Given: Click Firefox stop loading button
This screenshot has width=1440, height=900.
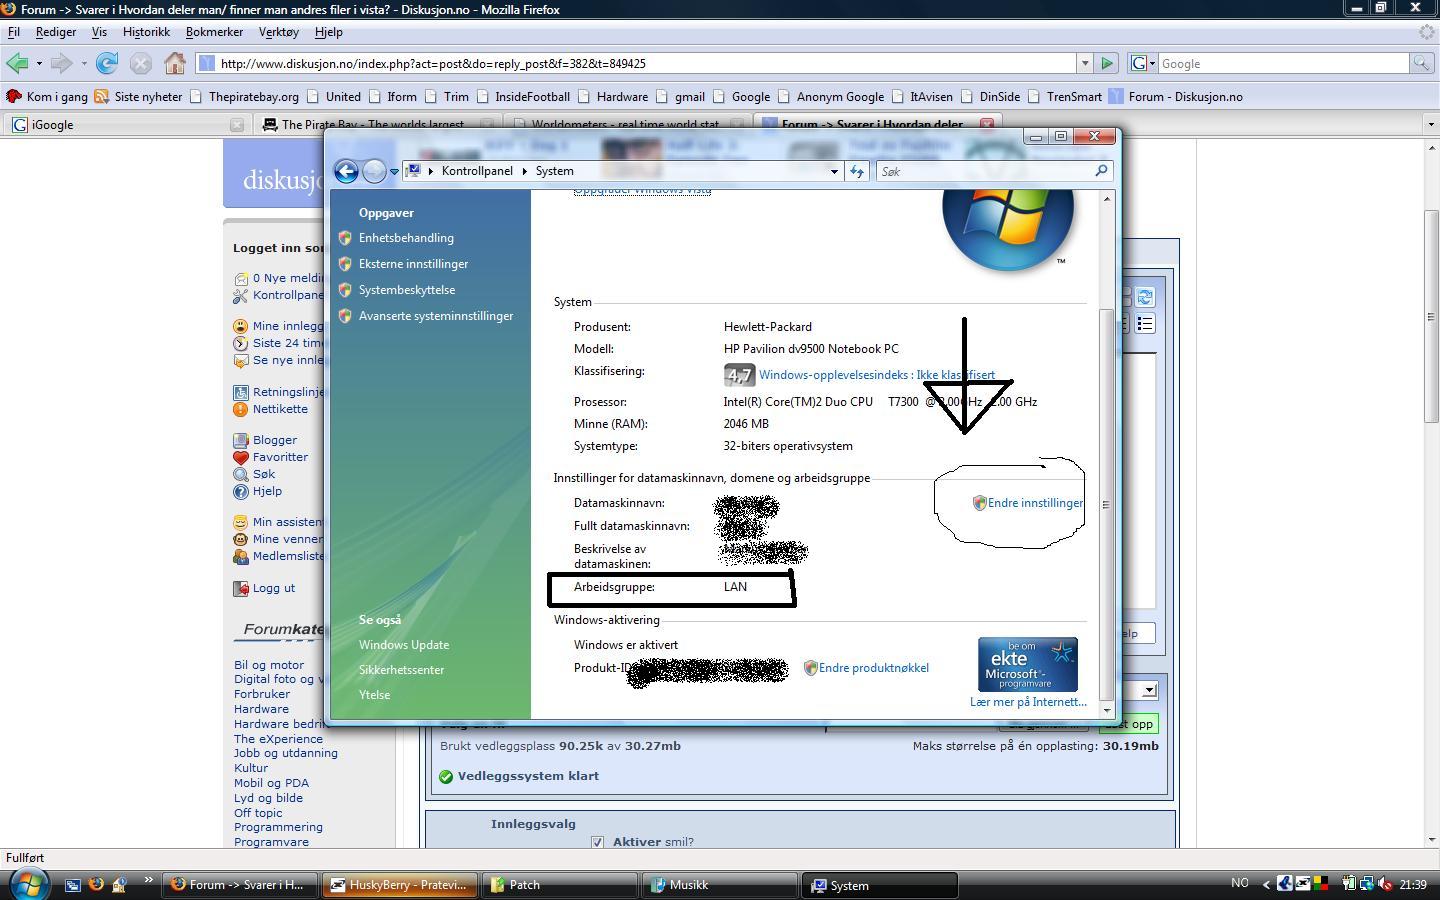Looking at the screenshot, I should [x=141, y=63].
